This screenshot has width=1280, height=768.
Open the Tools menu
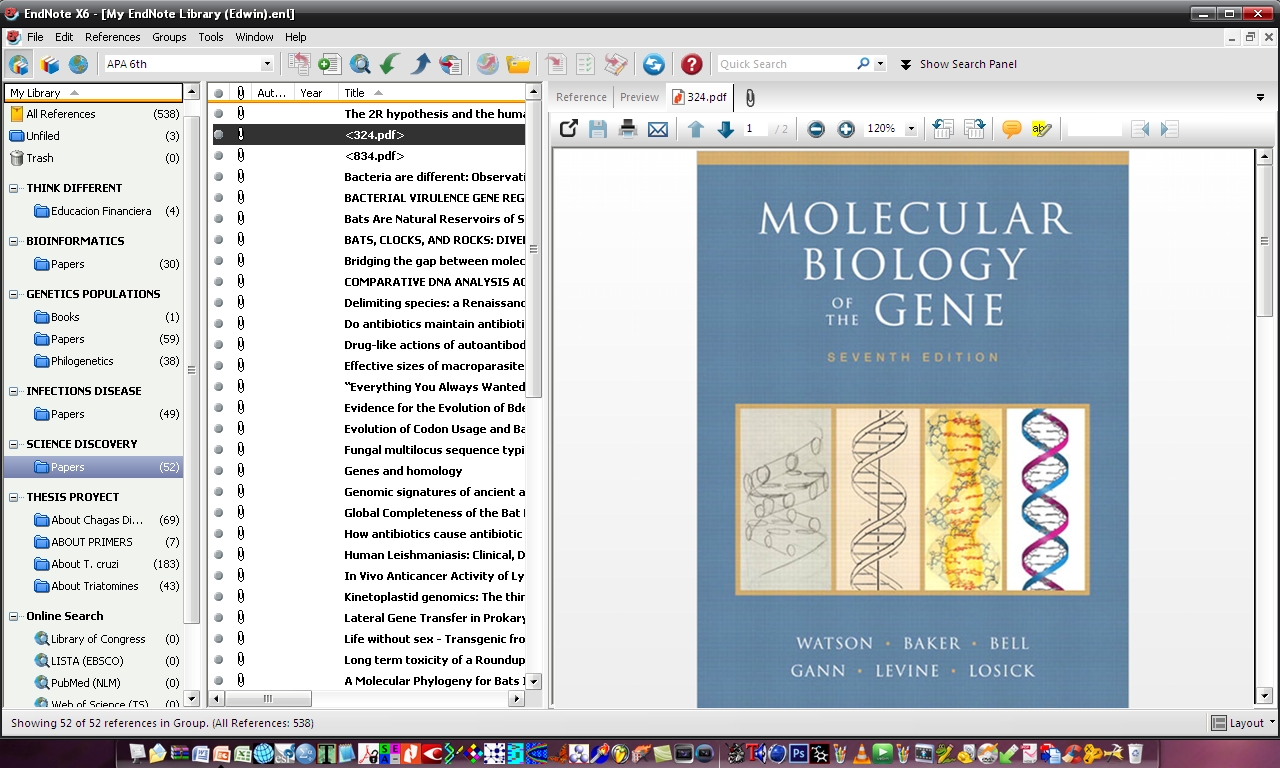[x=211, y=37]
